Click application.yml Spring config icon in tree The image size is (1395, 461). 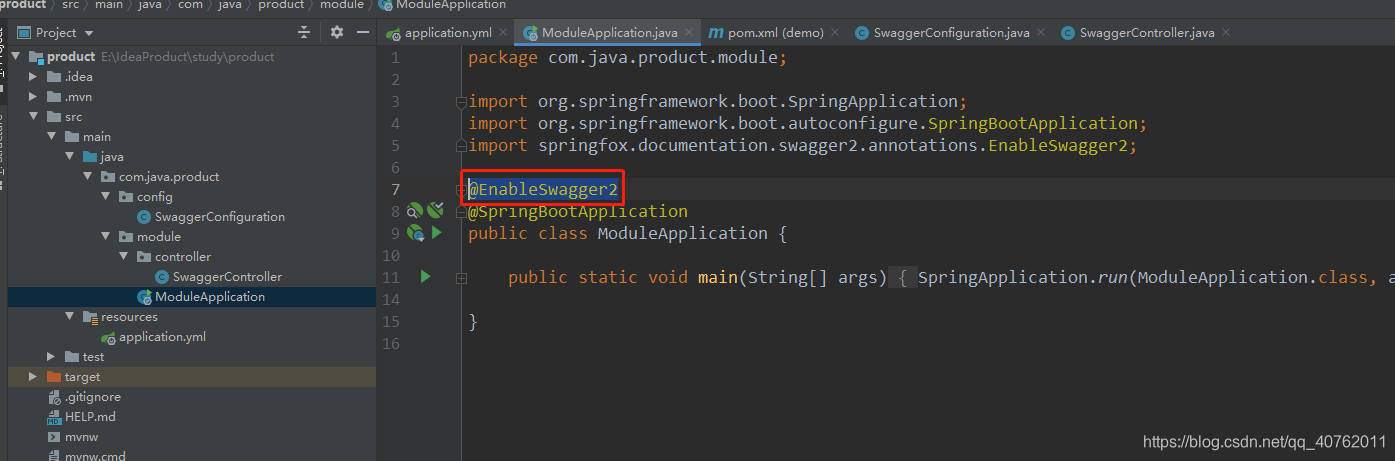pos(108,337)
